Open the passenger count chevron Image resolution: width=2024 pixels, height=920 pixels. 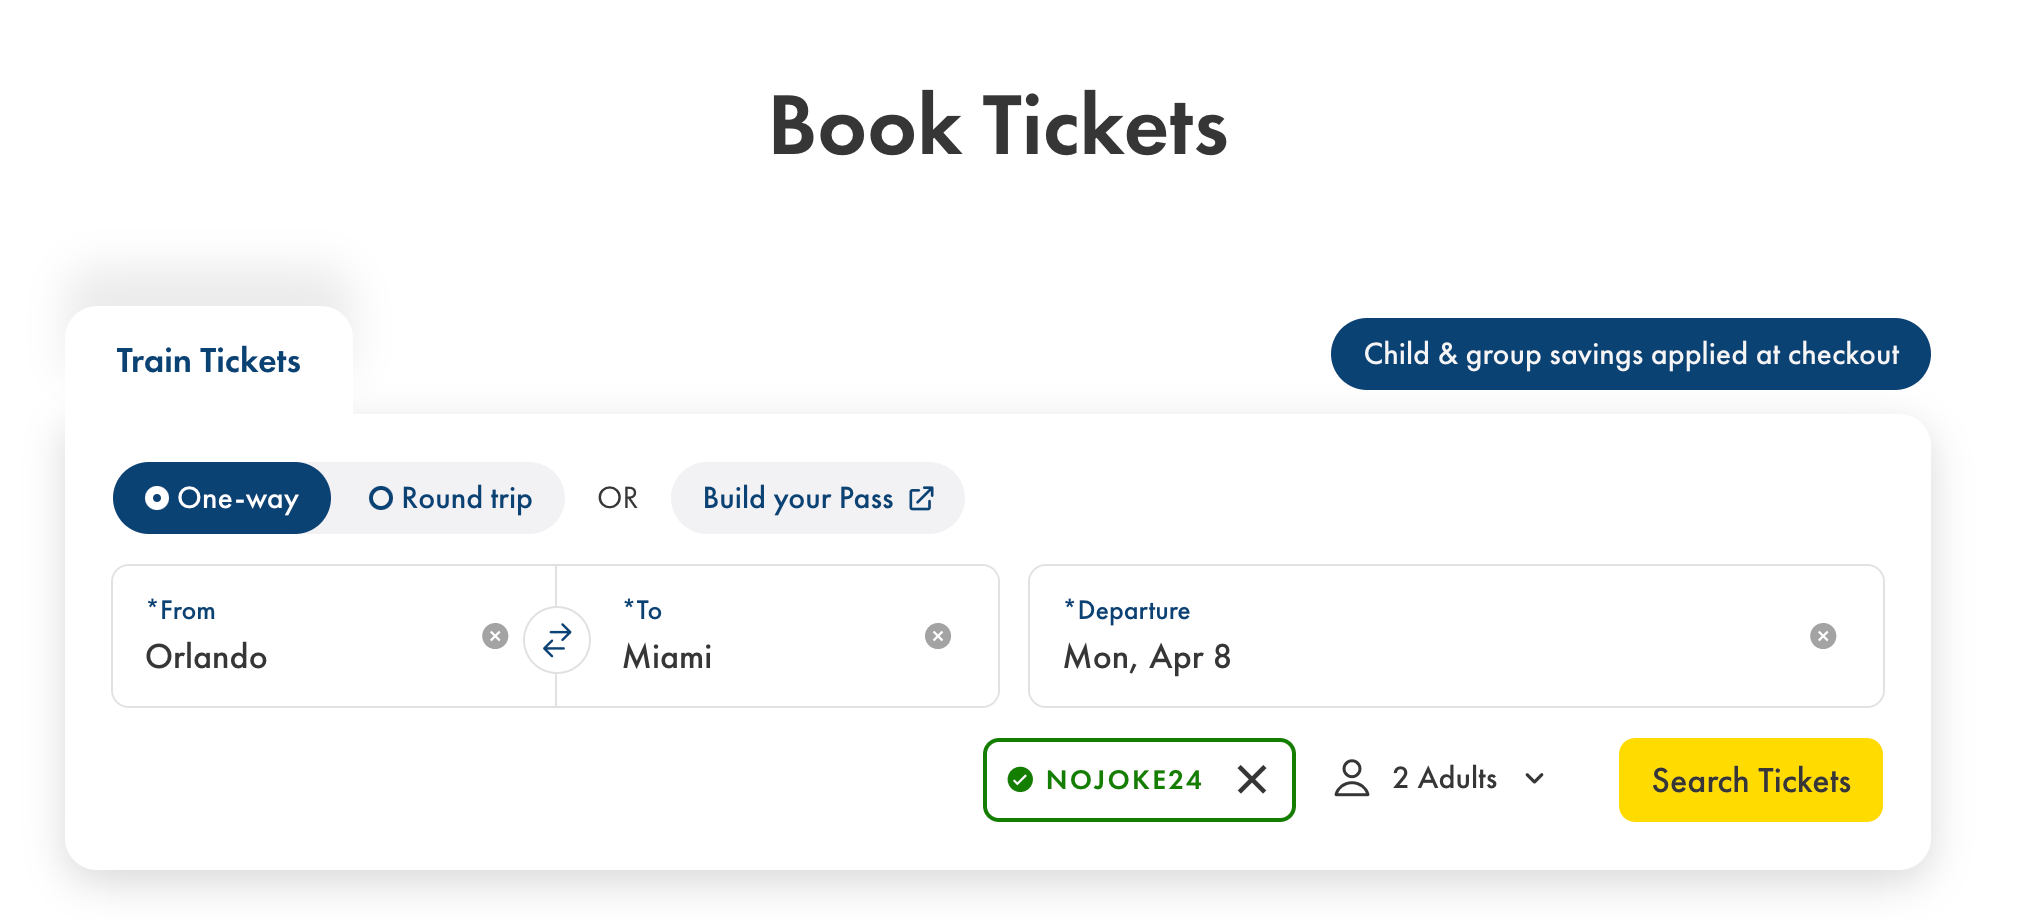point(1536,778)
